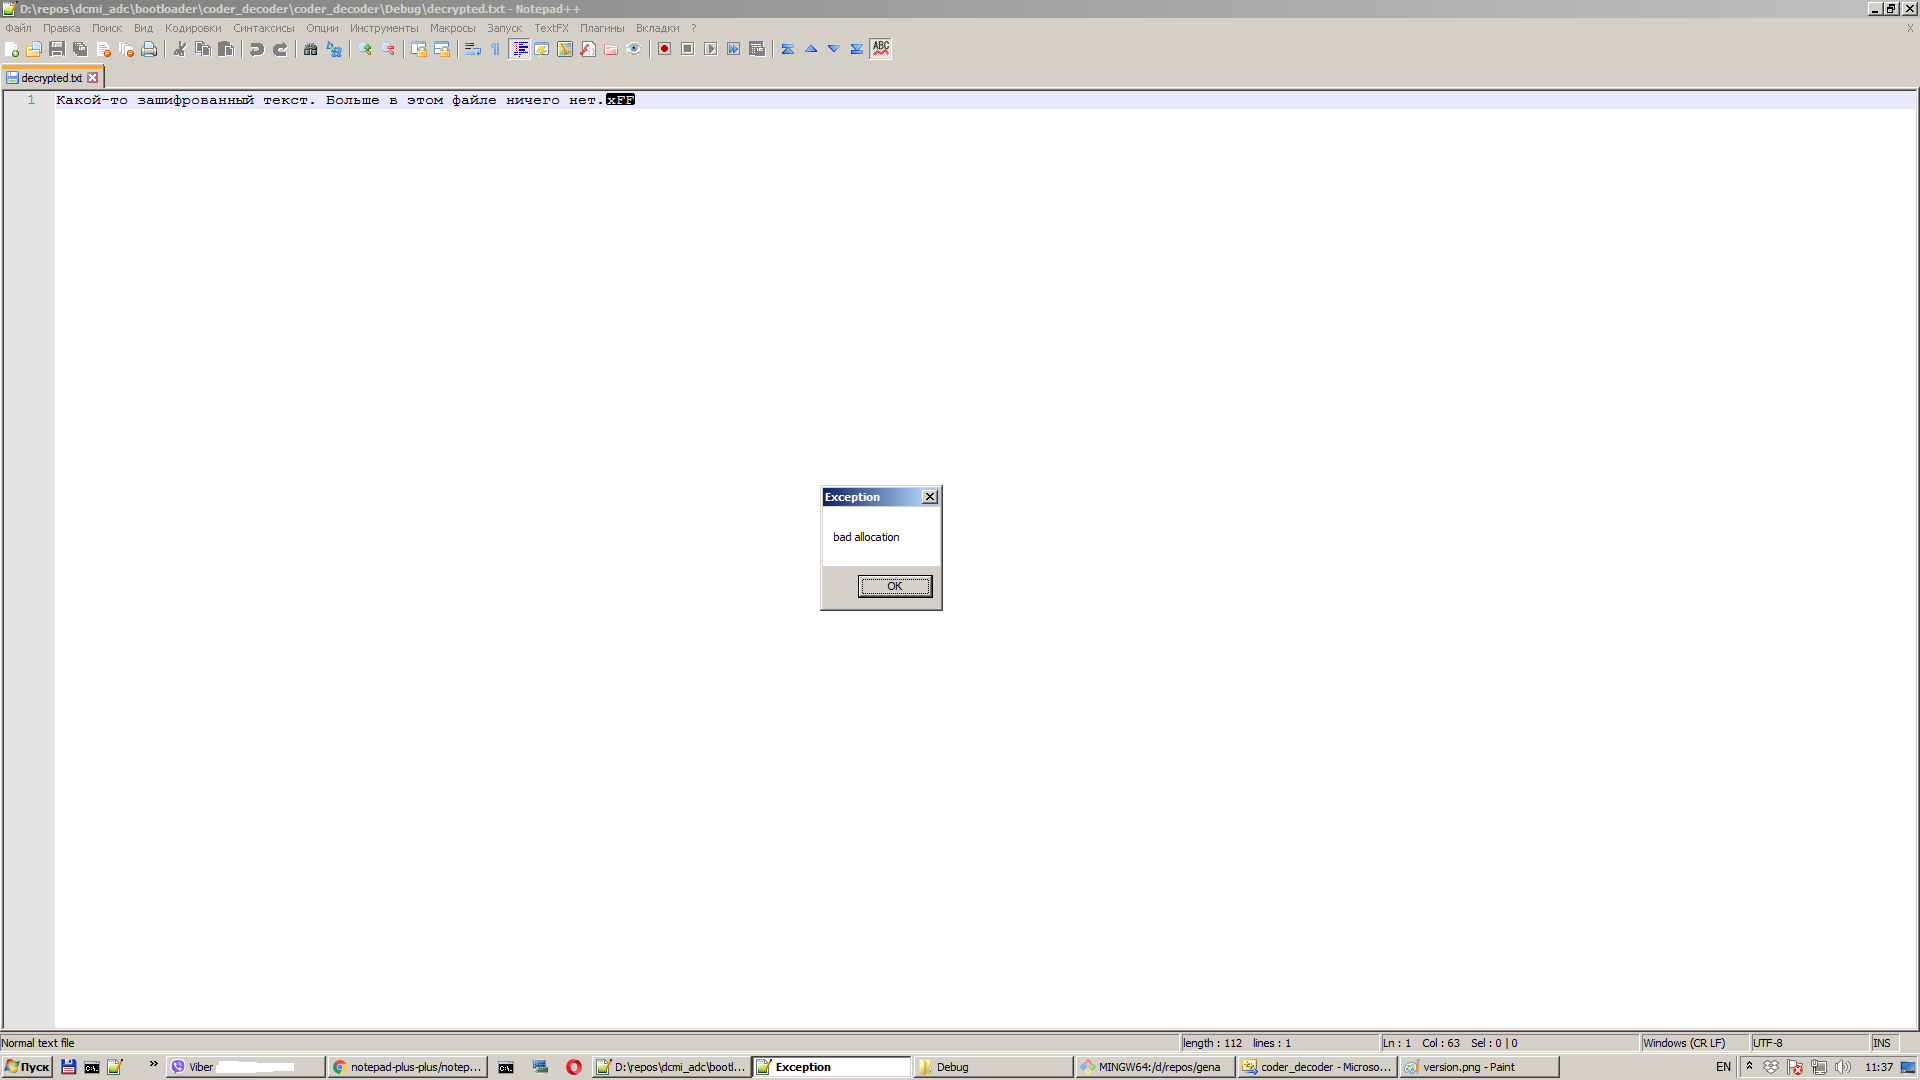Screen dimensions: 1920x1080
Task: Dismiss the bad allocation message box
Action: [x=893, y=586]
